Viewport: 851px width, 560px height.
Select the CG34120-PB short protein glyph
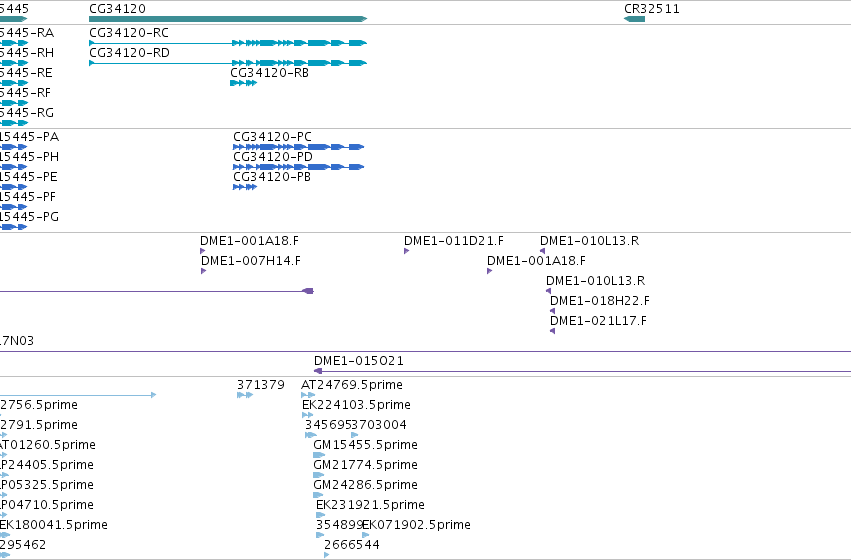(x=245, y=187)
